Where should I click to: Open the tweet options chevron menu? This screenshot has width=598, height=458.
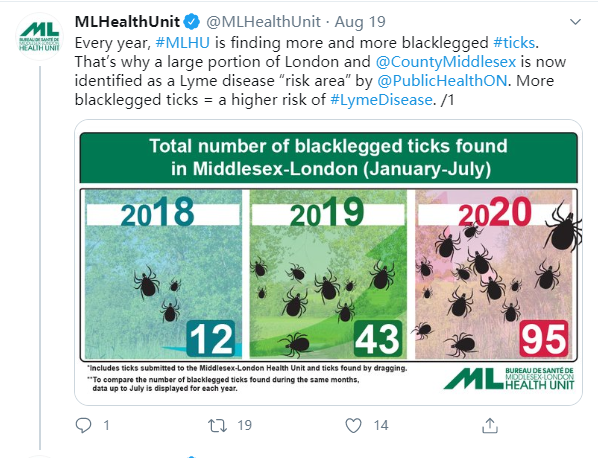[x=575, y=22]
